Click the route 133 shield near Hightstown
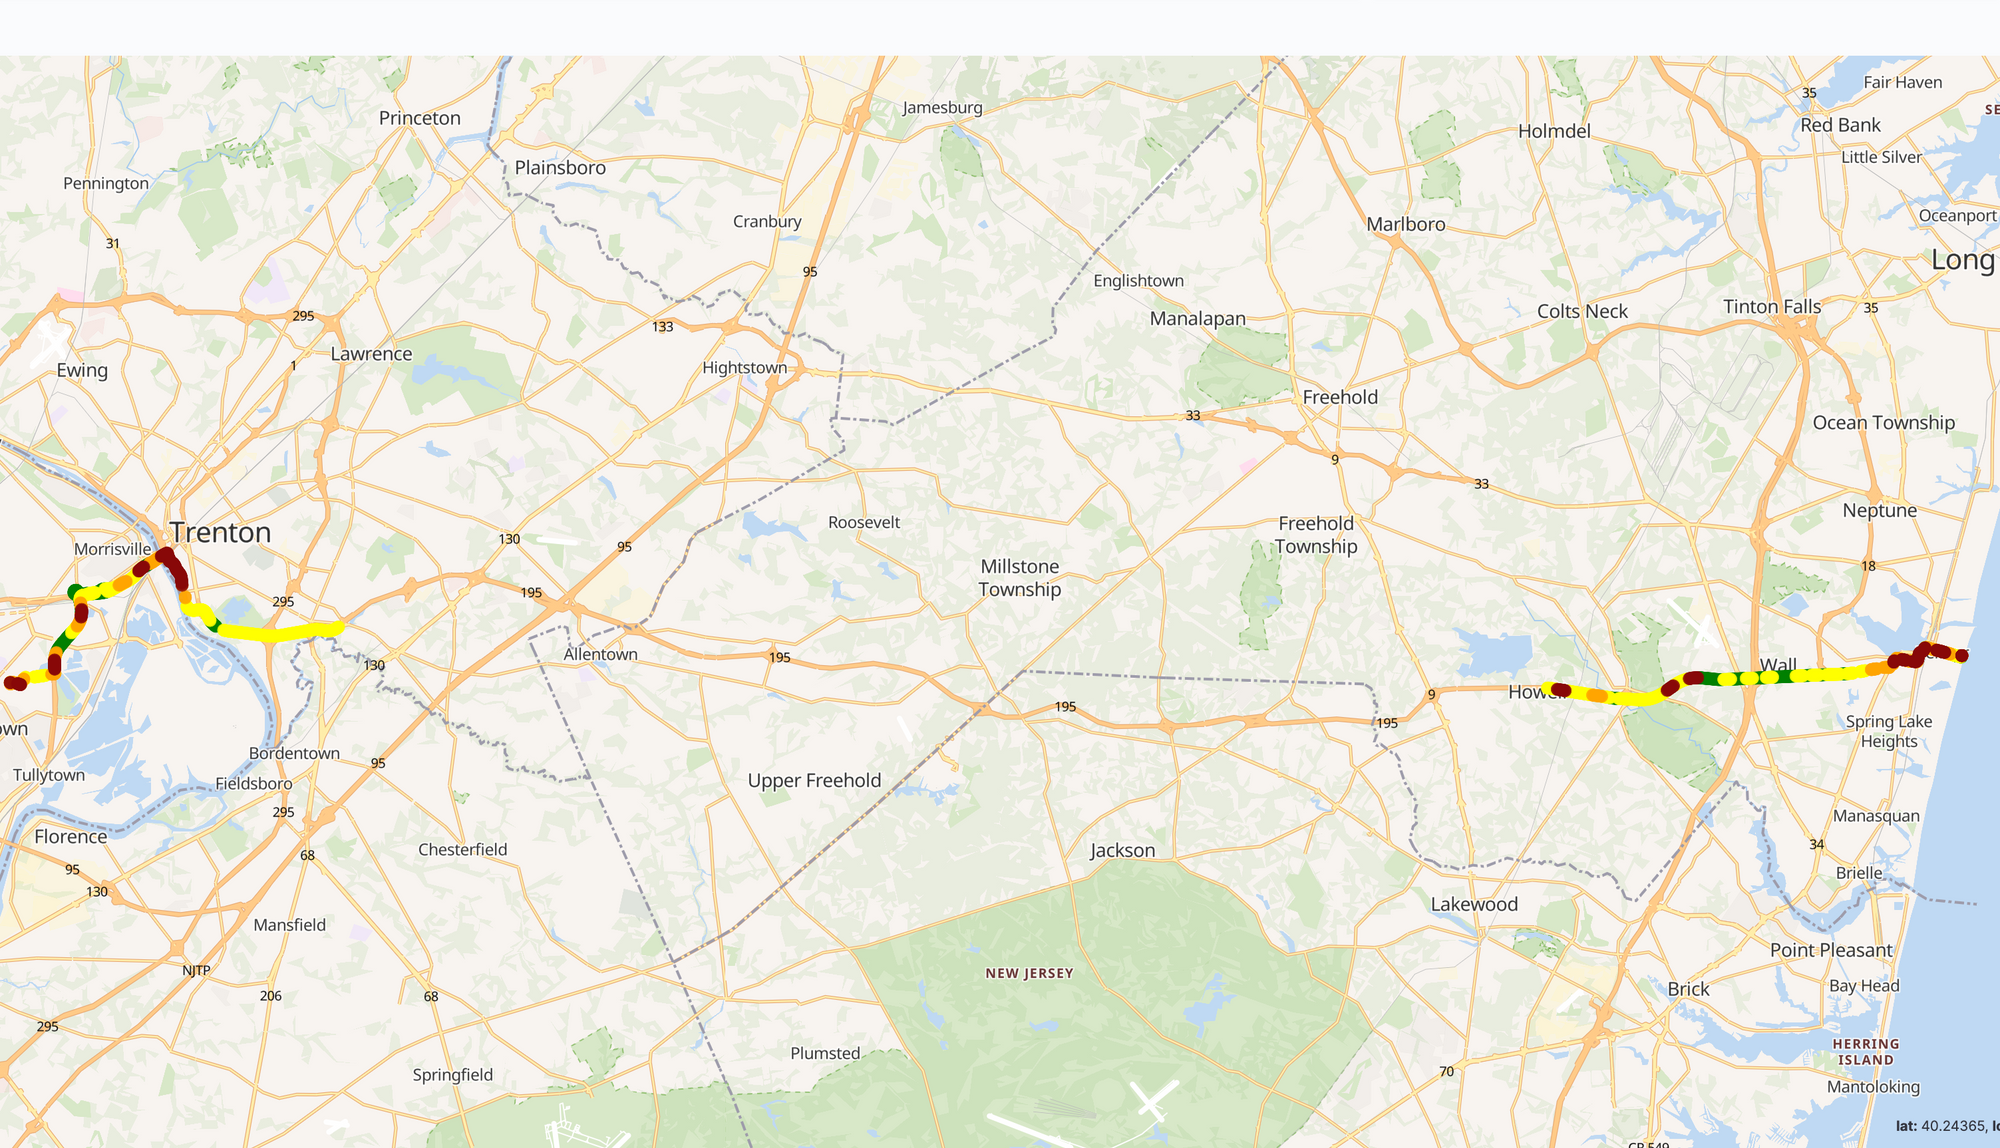 pos(662,327)
